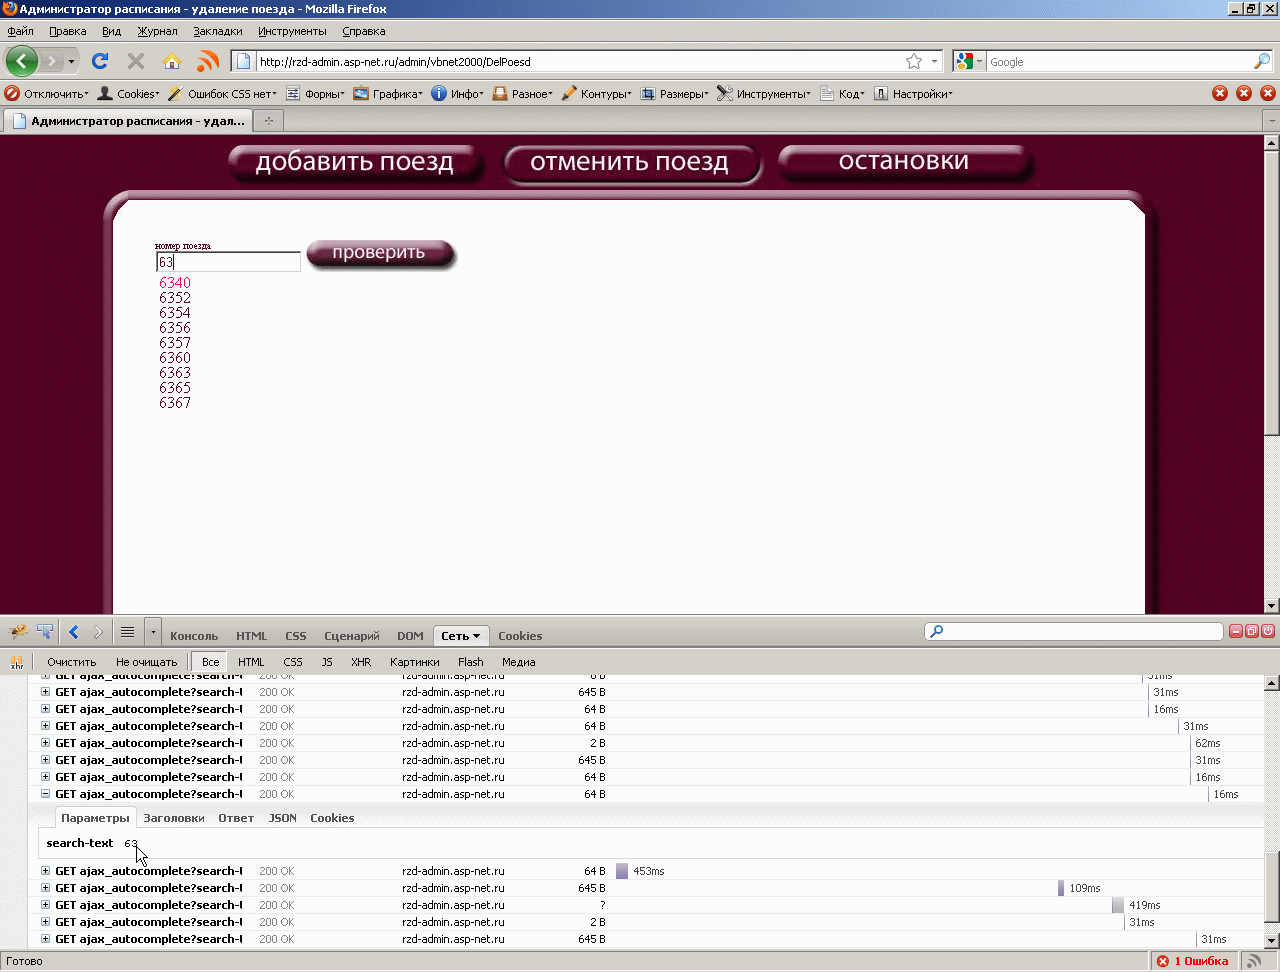This screenshot has width=1280, height=972.
Task: Open the JSON request detail tab
Action: 283,818
